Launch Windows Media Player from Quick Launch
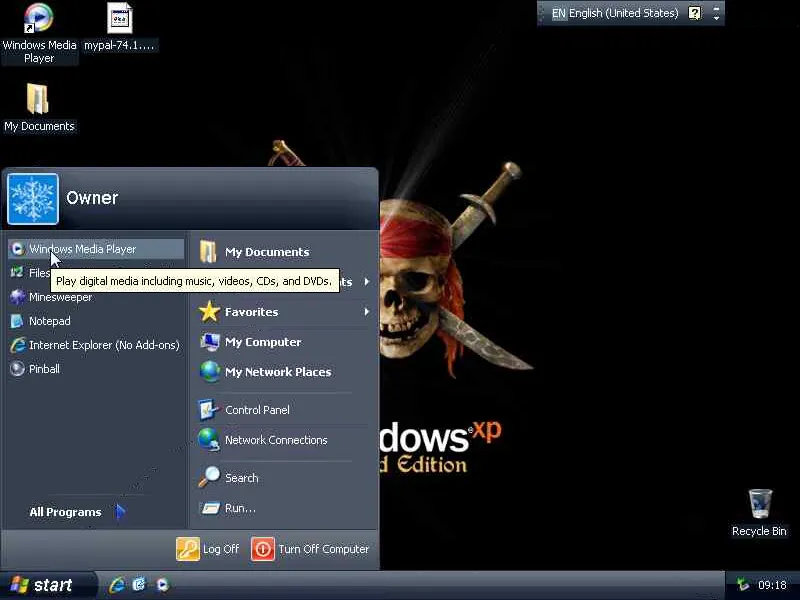This screenshot has width=800, height=600. [162, 585]
